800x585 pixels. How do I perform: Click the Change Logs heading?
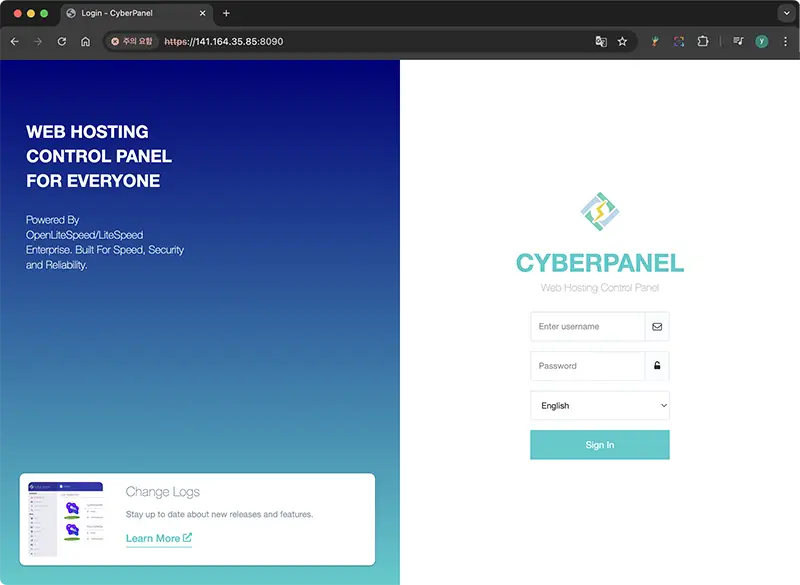click(x=163, y=492)
